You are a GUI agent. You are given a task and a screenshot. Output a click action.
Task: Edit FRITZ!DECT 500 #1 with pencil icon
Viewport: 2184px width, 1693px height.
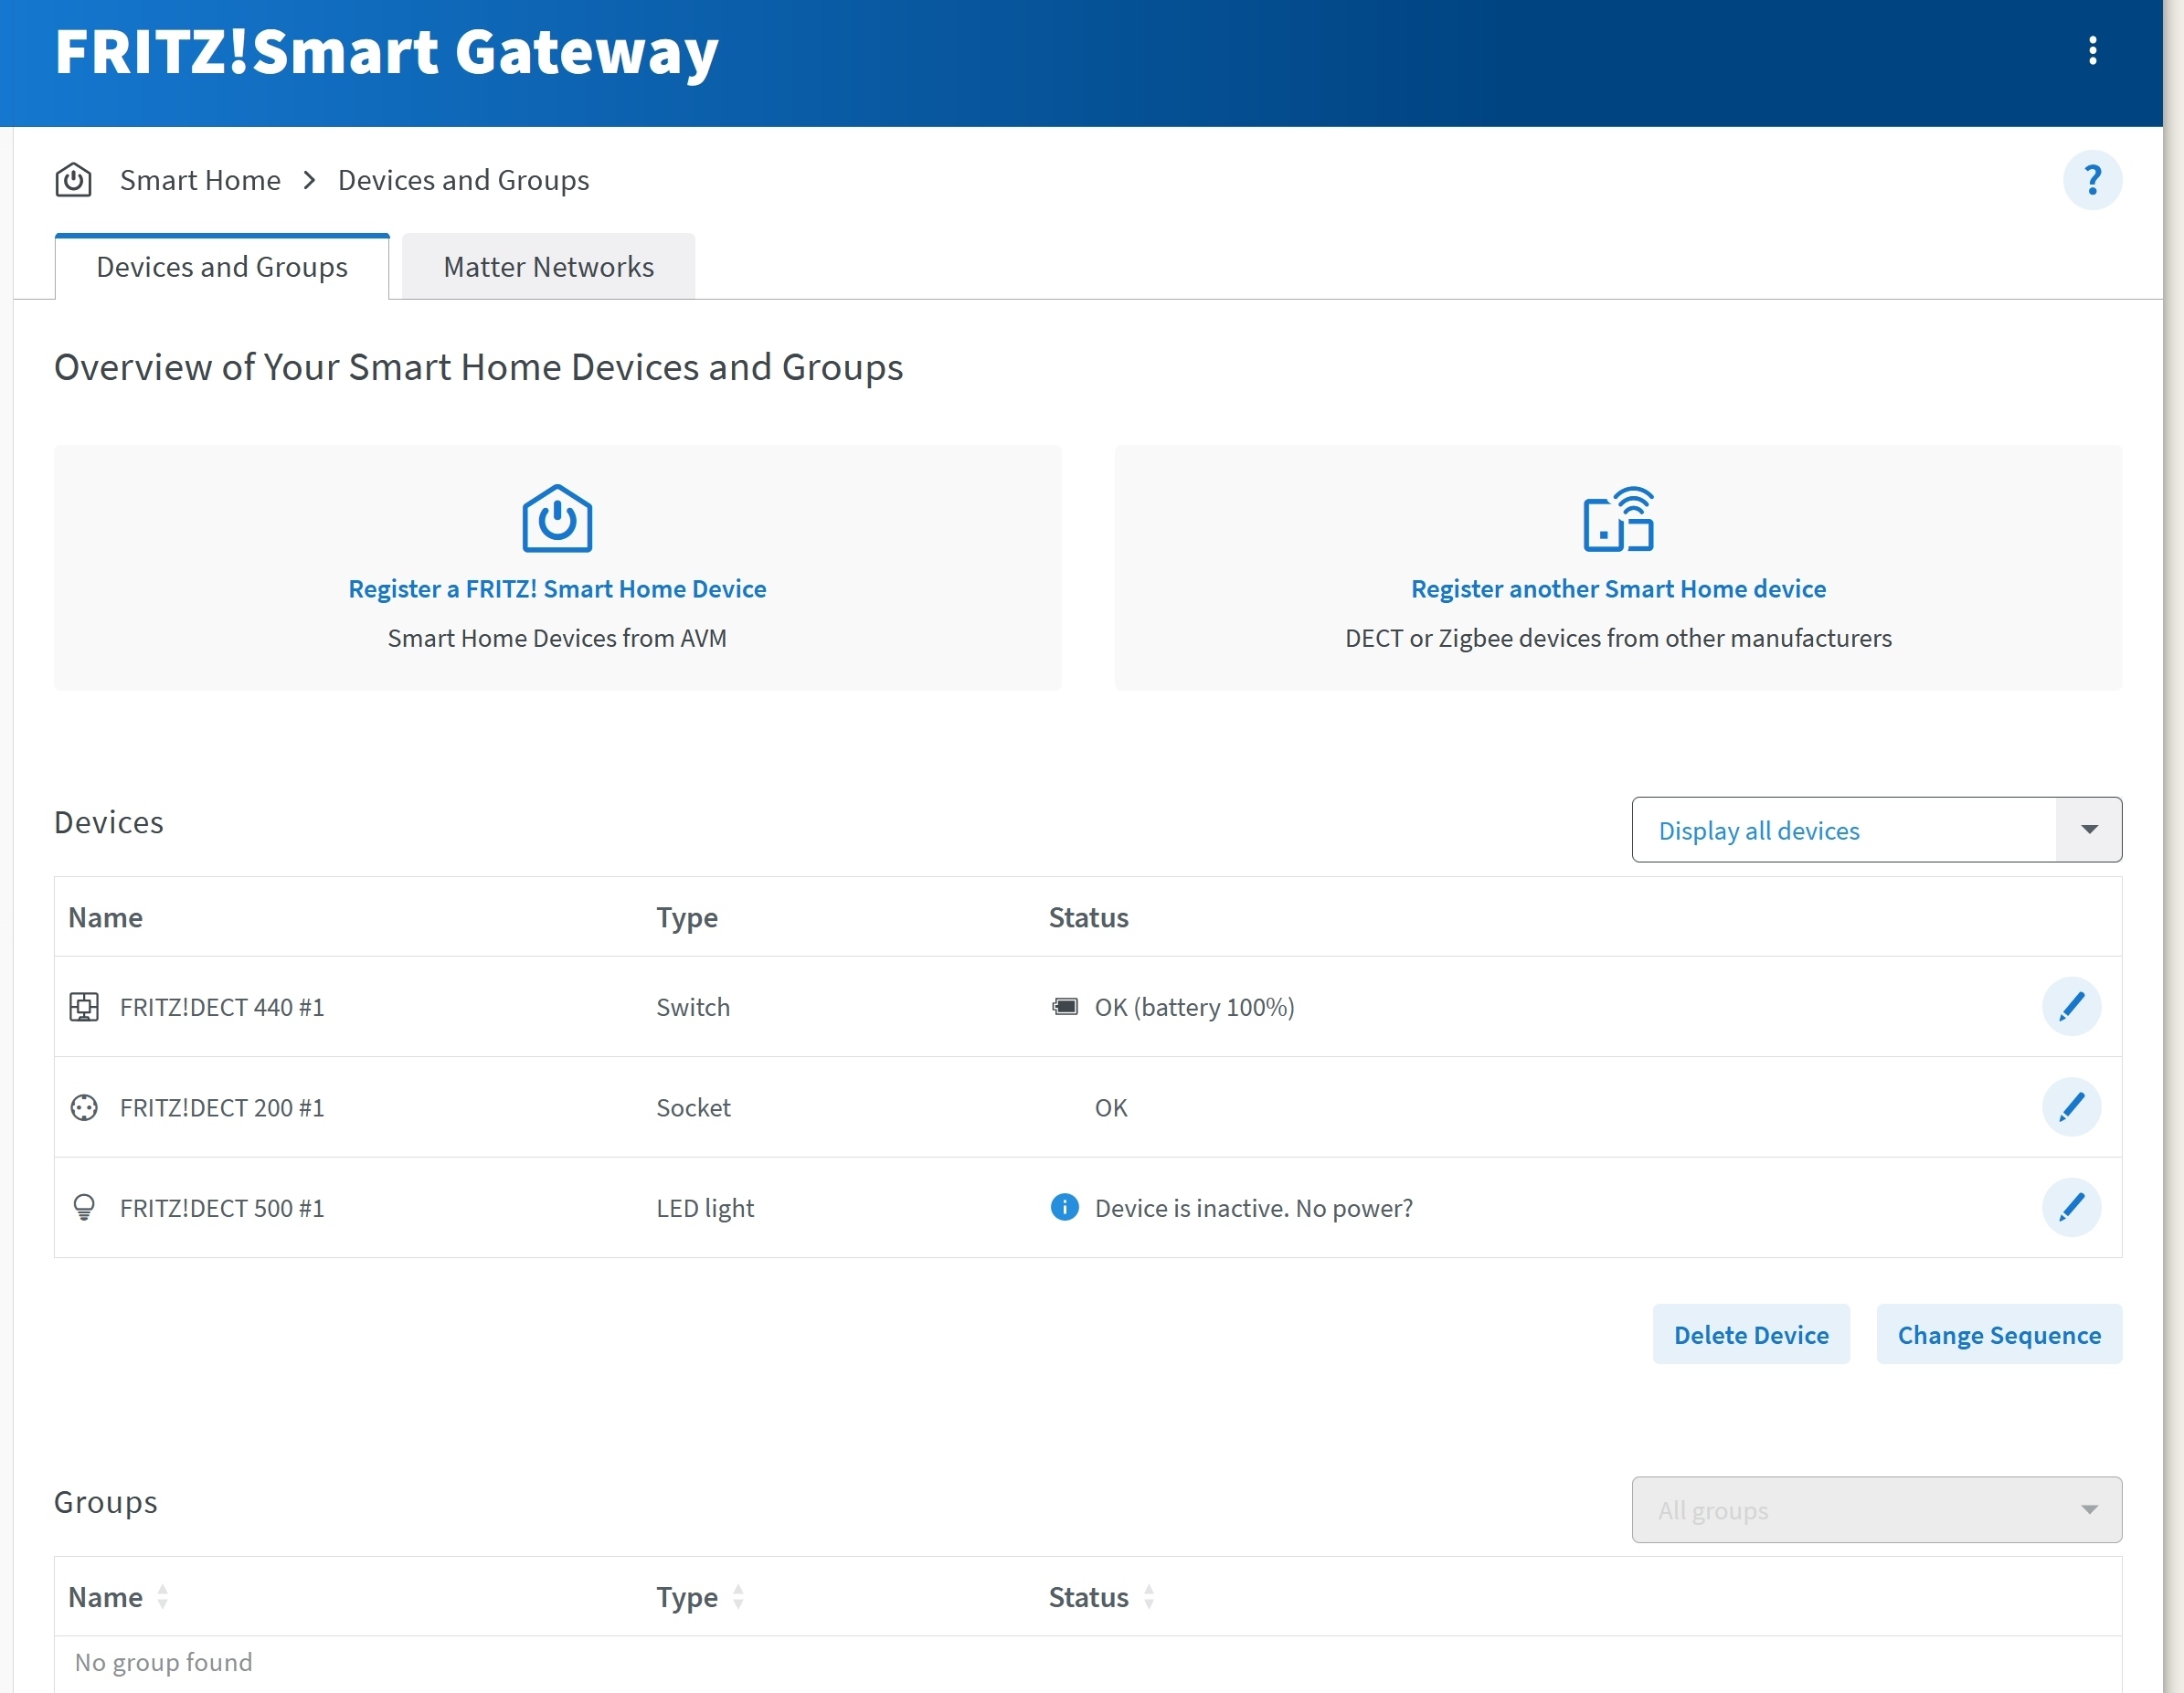(x=2071, y=1208)
